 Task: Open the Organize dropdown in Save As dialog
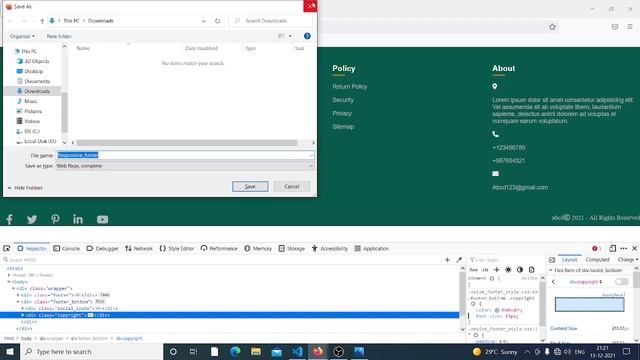[x=22, y=36]
